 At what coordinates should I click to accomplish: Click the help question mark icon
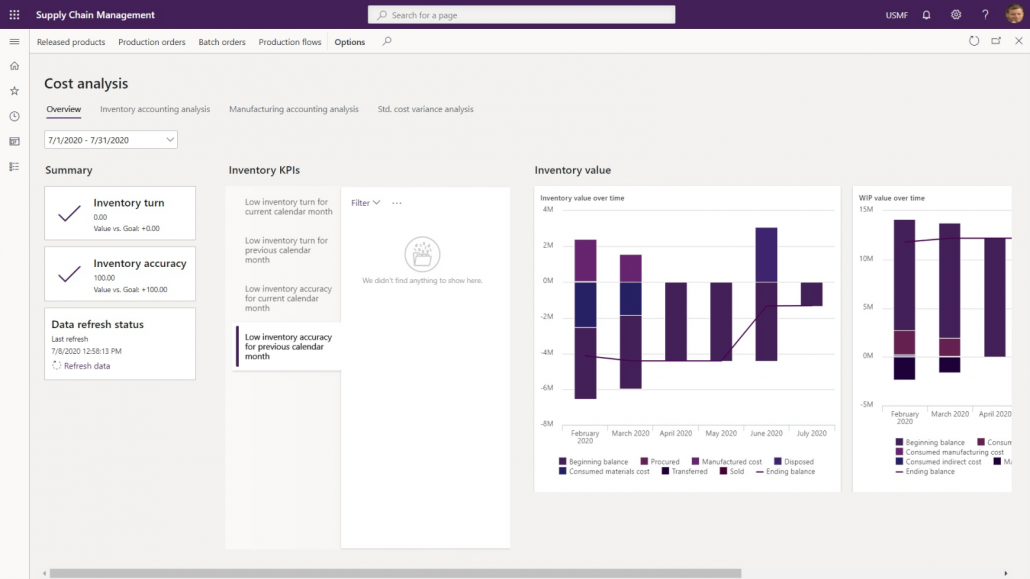pyautogui.click(x=985, y=15)
